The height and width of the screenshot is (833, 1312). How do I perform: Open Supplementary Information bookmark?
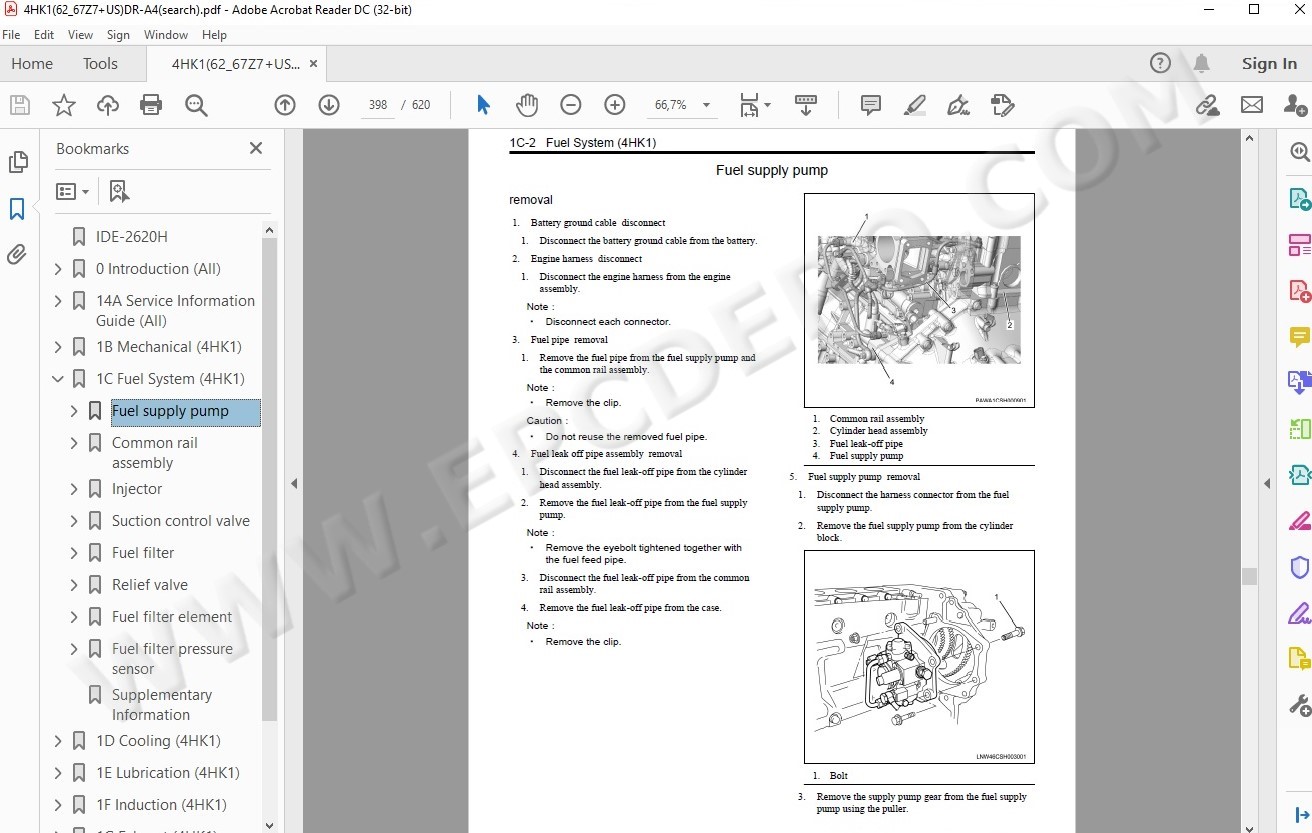point(162,705)
